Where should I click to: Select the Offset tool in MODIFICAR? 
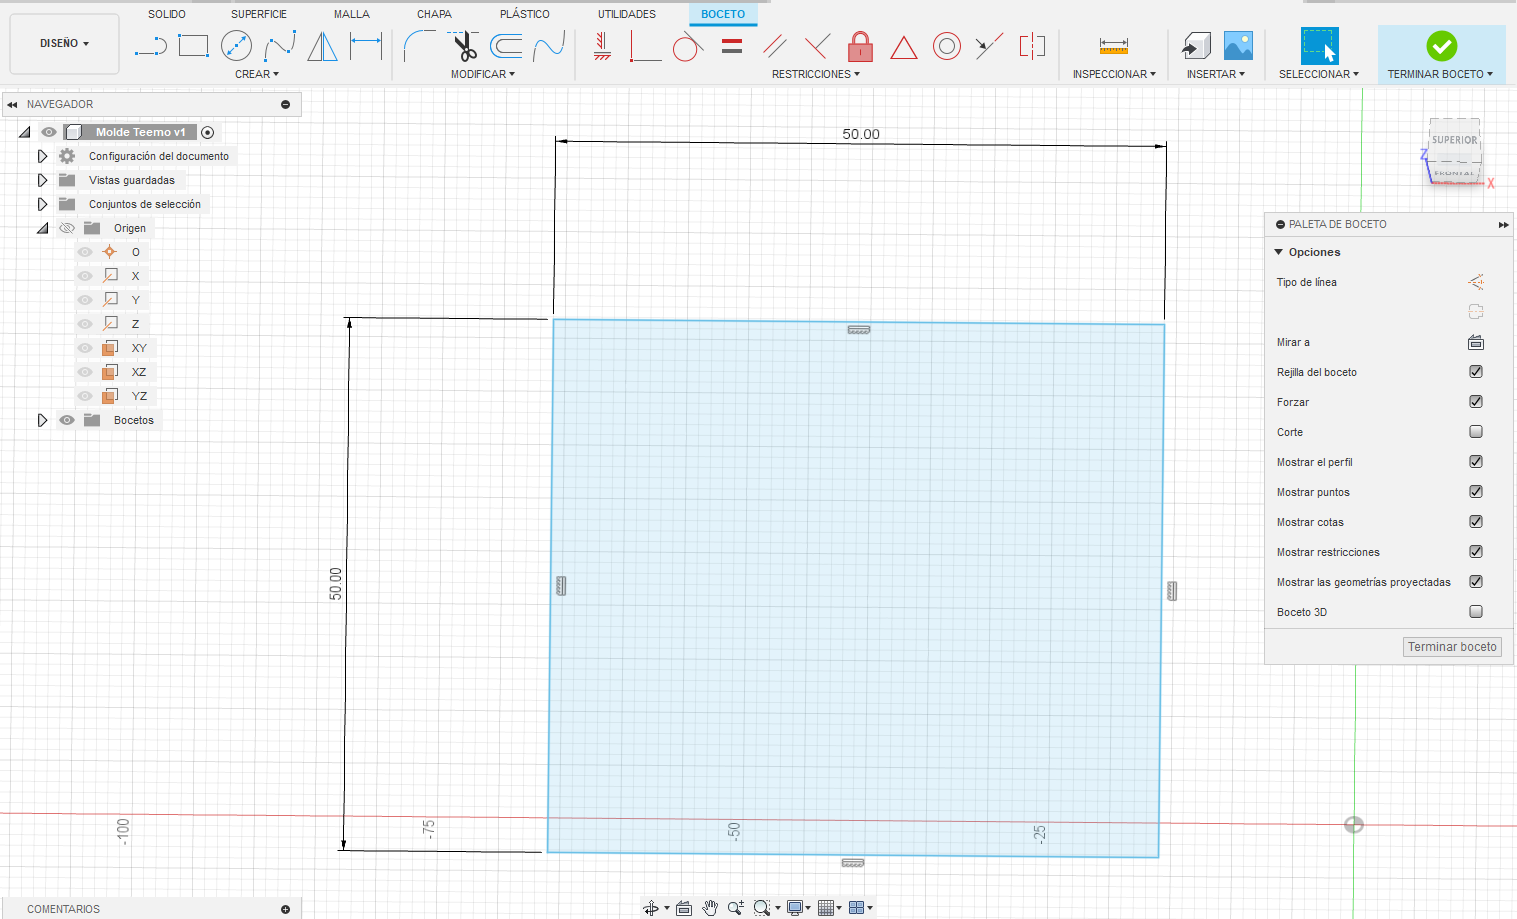[505, 45]
